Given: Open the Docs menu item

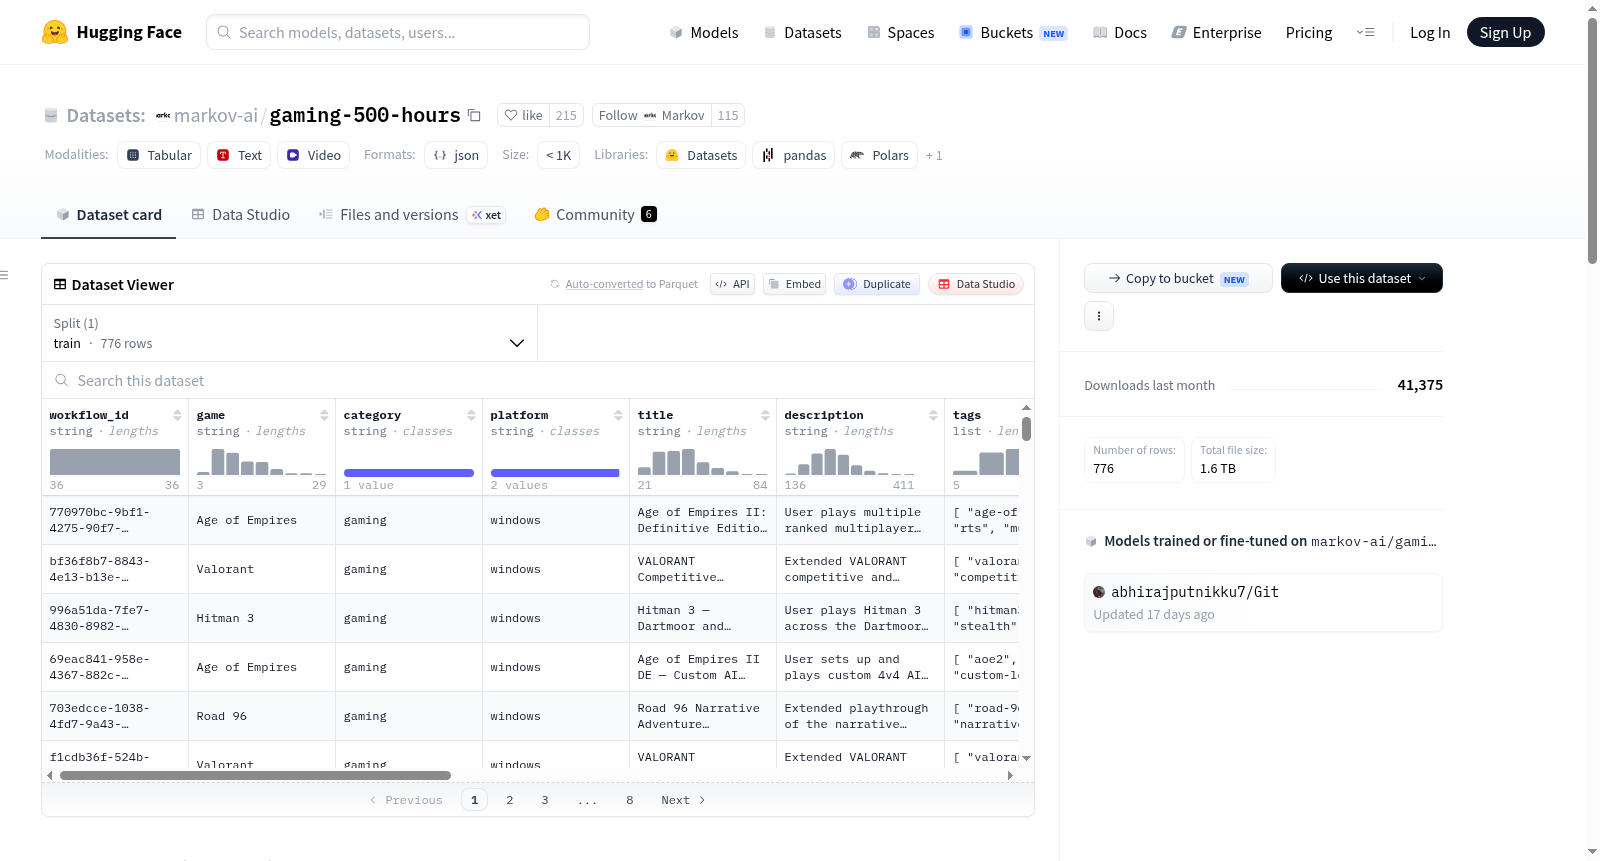Looking at the screenshot, I should tap(1119, 32).
